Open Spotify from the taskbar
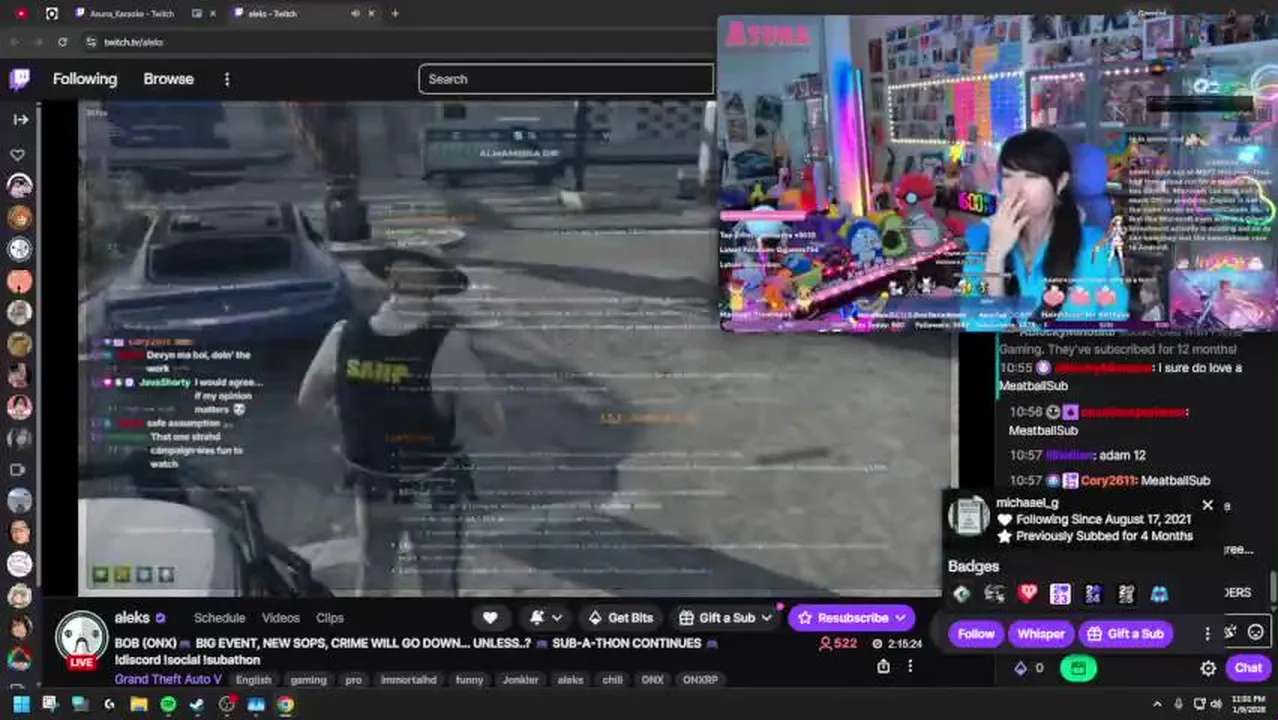Screen dimensions: 1278x720 point(168,704)
